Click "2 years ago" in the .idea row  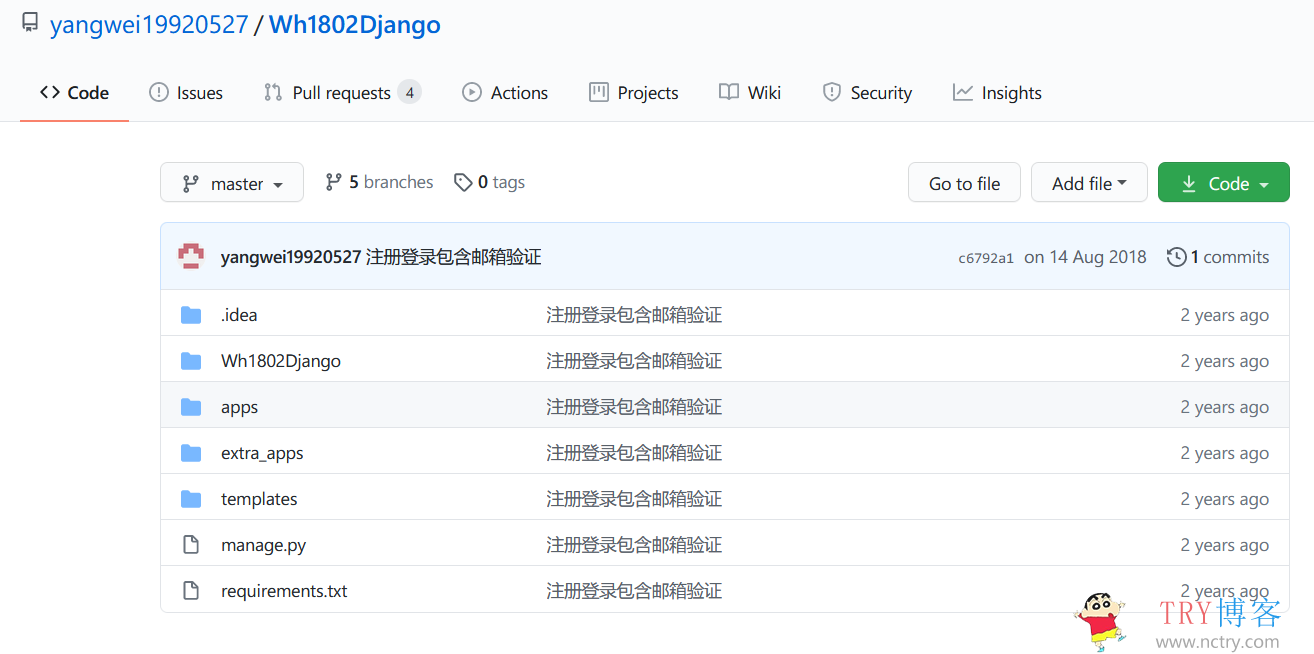1225,315
